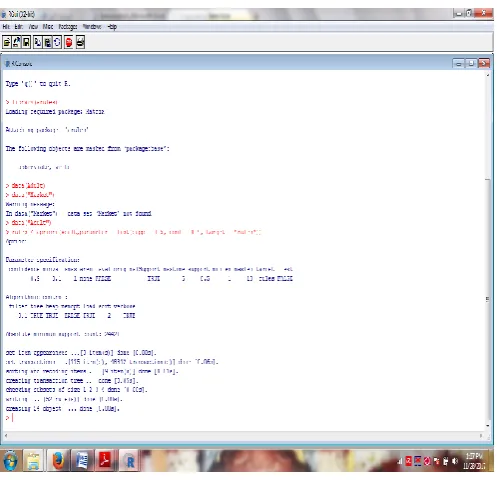Open the Windows menu
The image size is (497, 480).
(92, 27)
